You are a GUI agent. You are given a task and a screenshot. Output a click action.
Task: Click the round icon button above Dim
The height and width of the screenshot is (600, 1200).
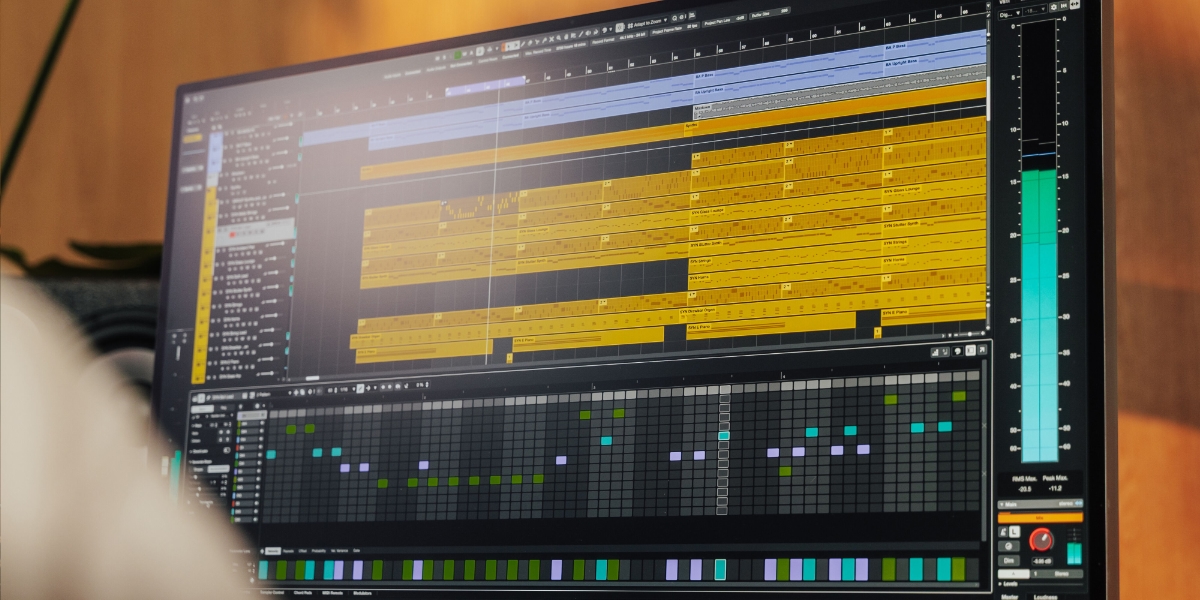1009,546
